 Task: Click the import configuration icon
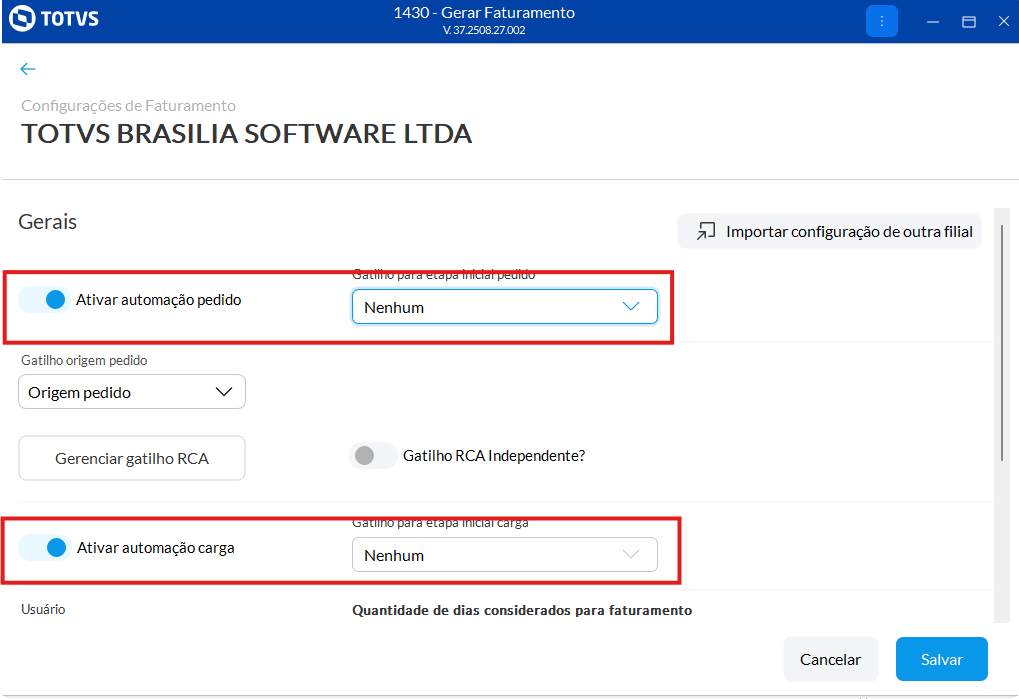click(x=707, y=231)
